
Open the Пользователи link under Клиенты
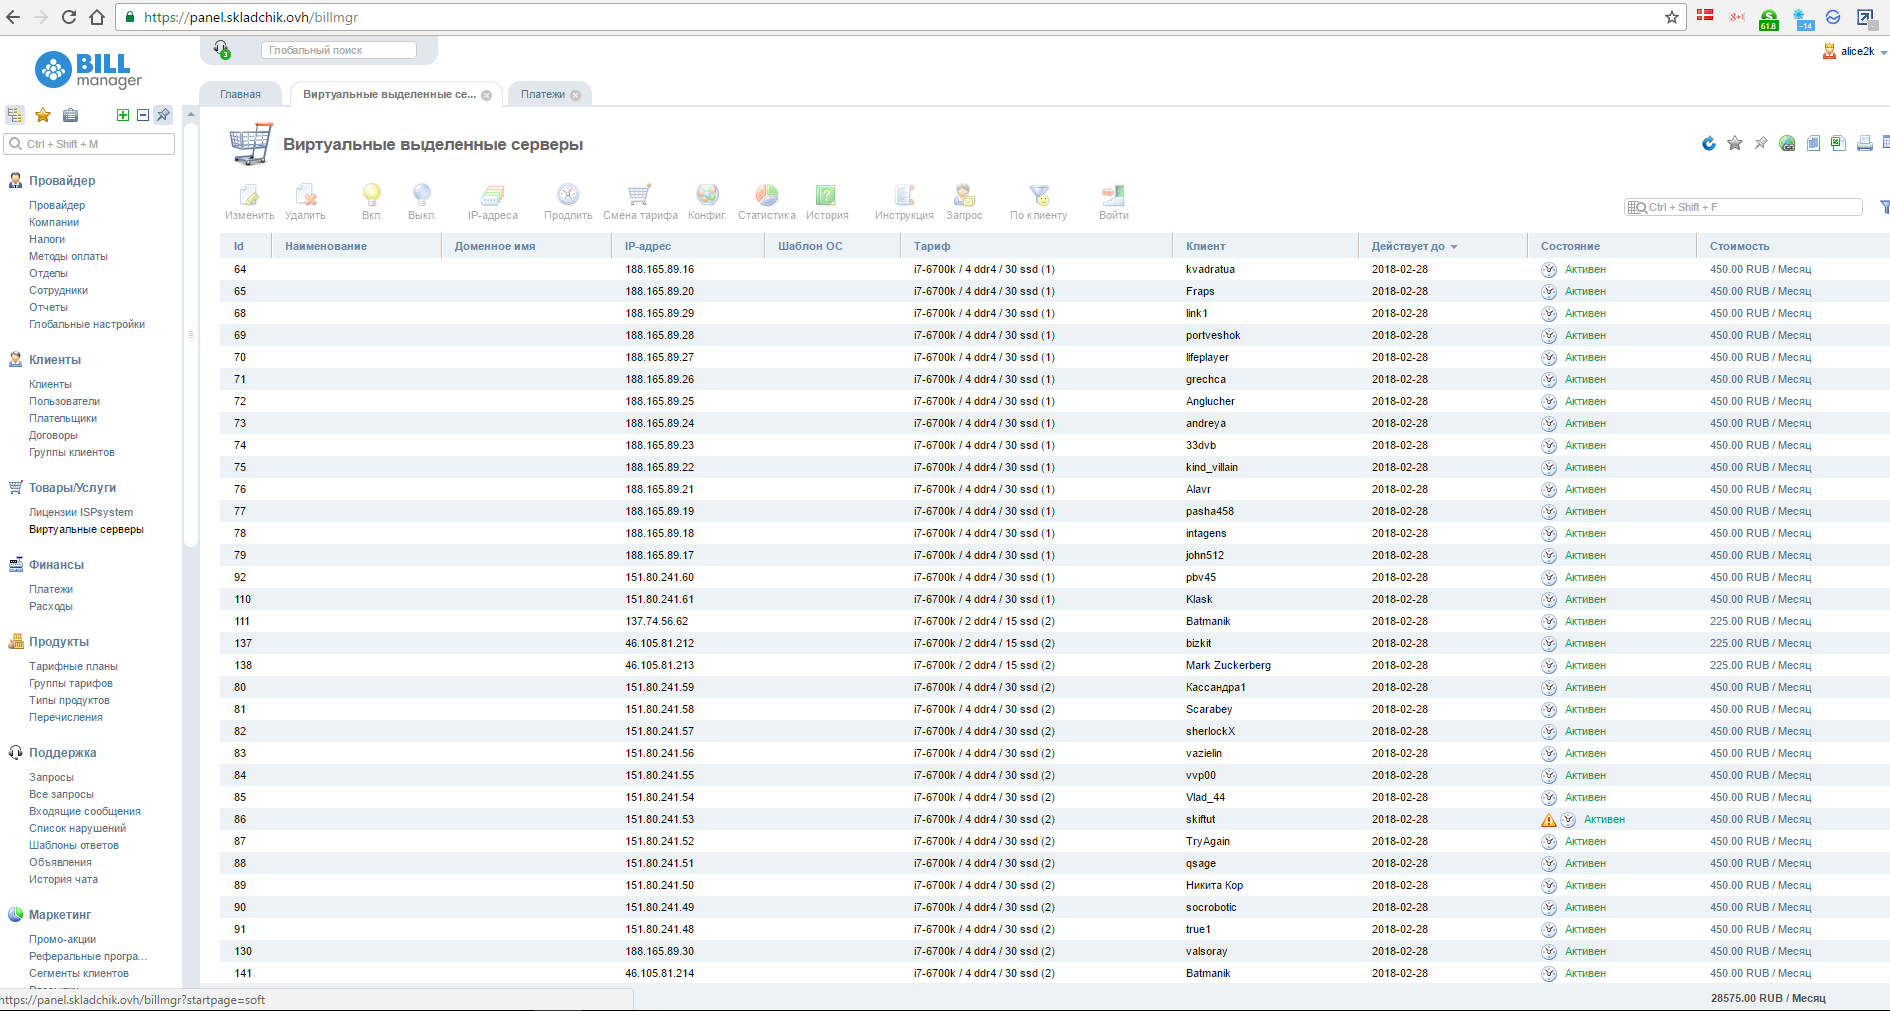point(64,401)
